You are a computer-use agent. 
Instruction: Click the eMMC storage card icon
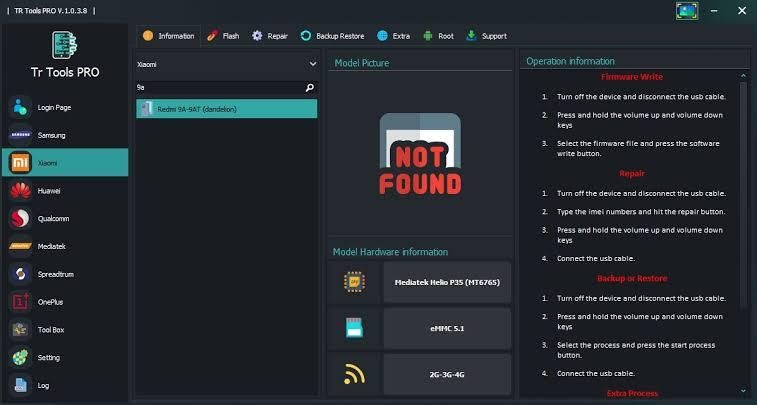coord(354,328)
